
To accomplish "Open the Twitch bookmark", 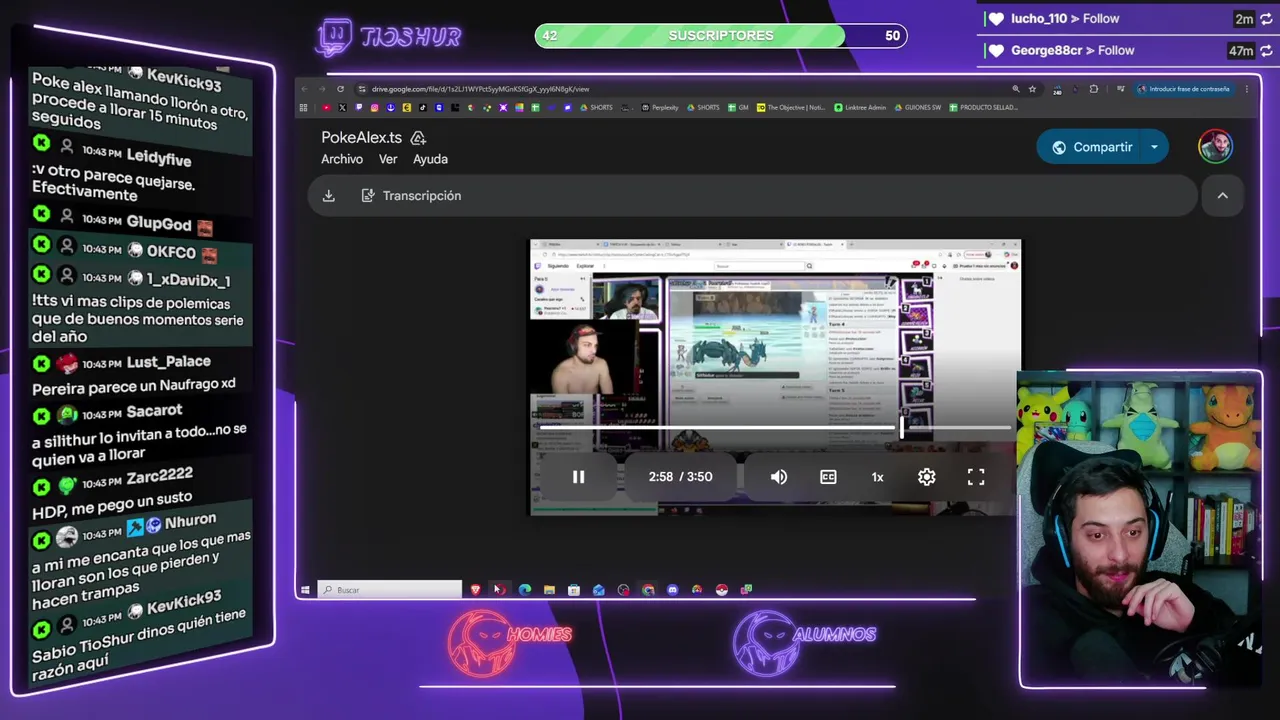I will pos(359,107).
